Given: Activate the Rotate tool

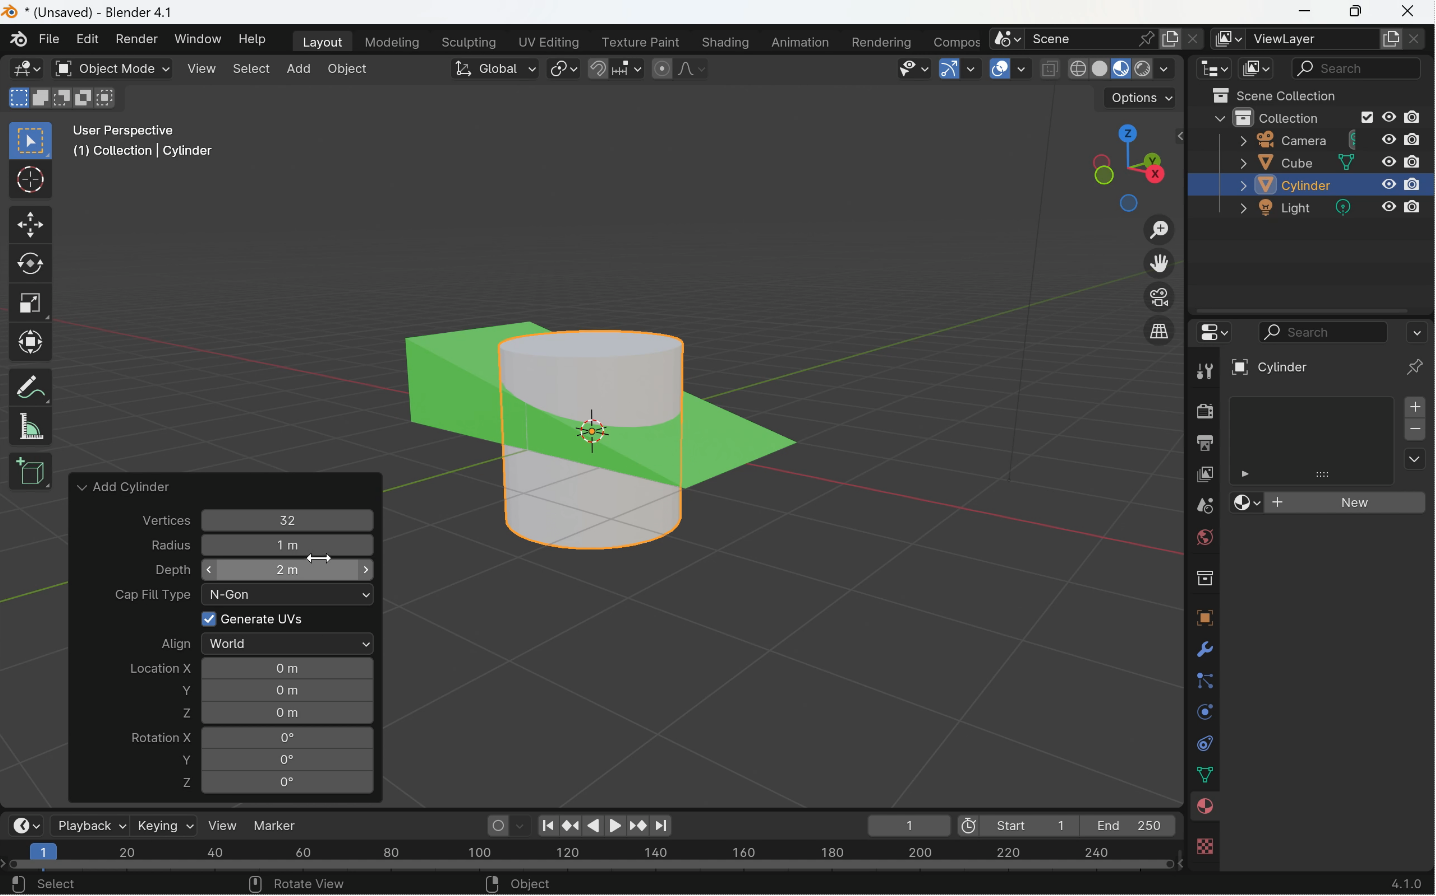Looking at the screenshot, I should [30, 264].
